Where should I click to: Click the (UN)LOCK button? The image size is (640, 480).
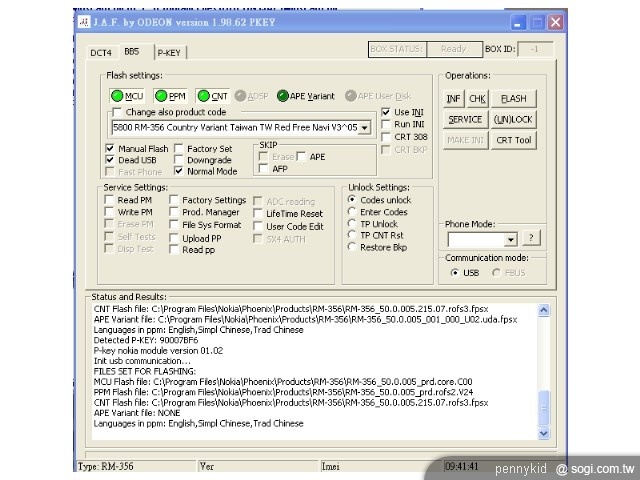tap(513, 120)
